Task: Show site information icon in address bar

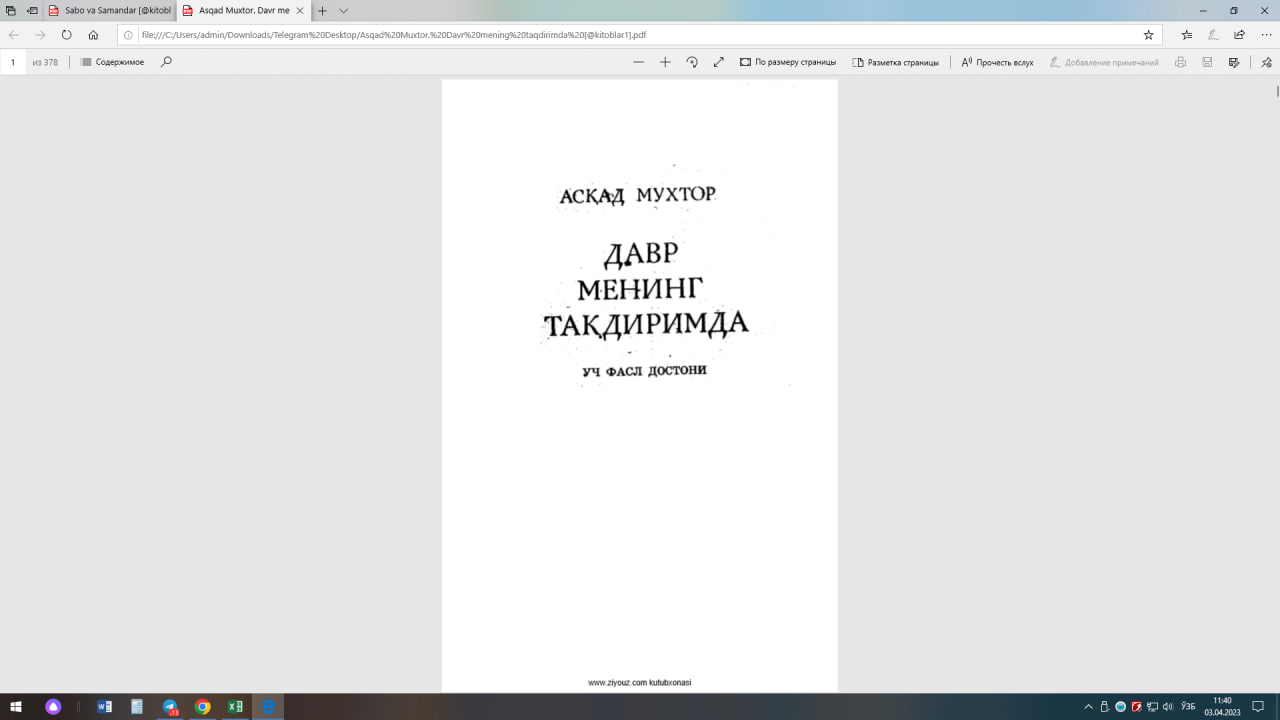Action: coord(128,34)
